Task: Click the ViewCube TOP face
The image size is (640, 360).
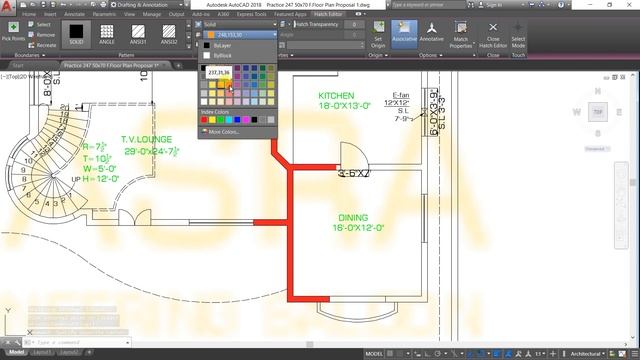Action: coord(598,112)
